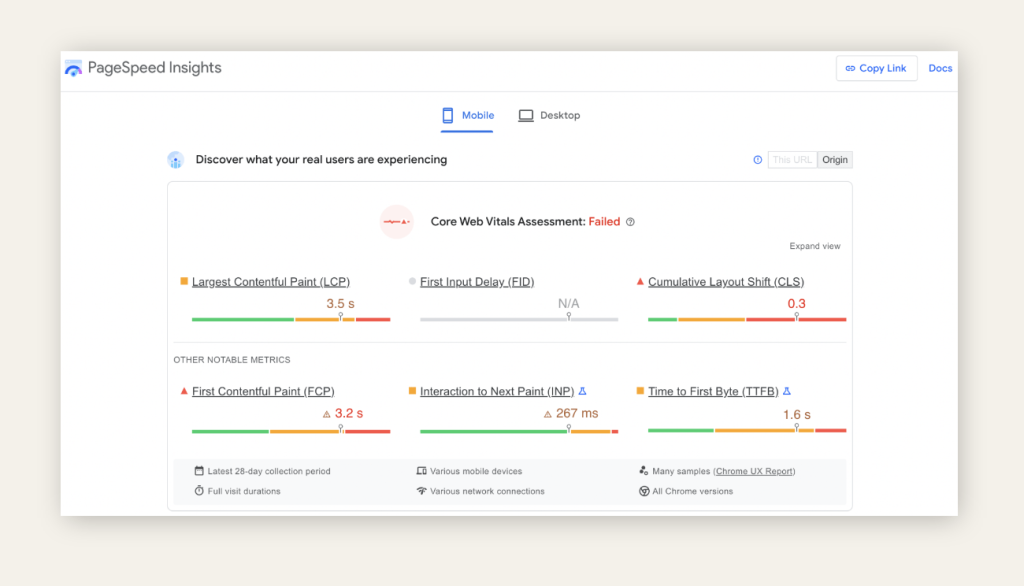
Task: Click the info icon beside This URL
Action: pos(757,160)
